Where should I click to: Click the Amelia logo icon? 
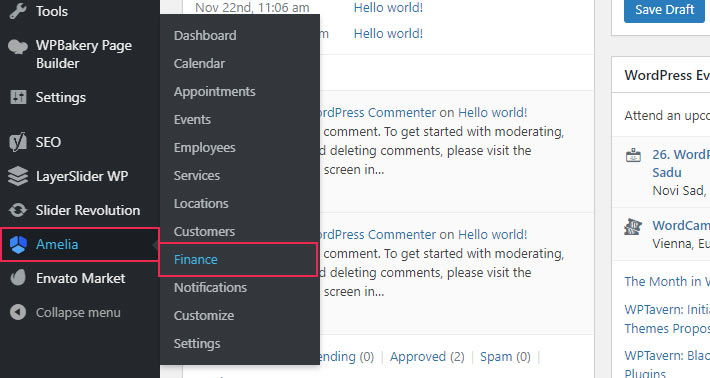(x=19, y=244)
